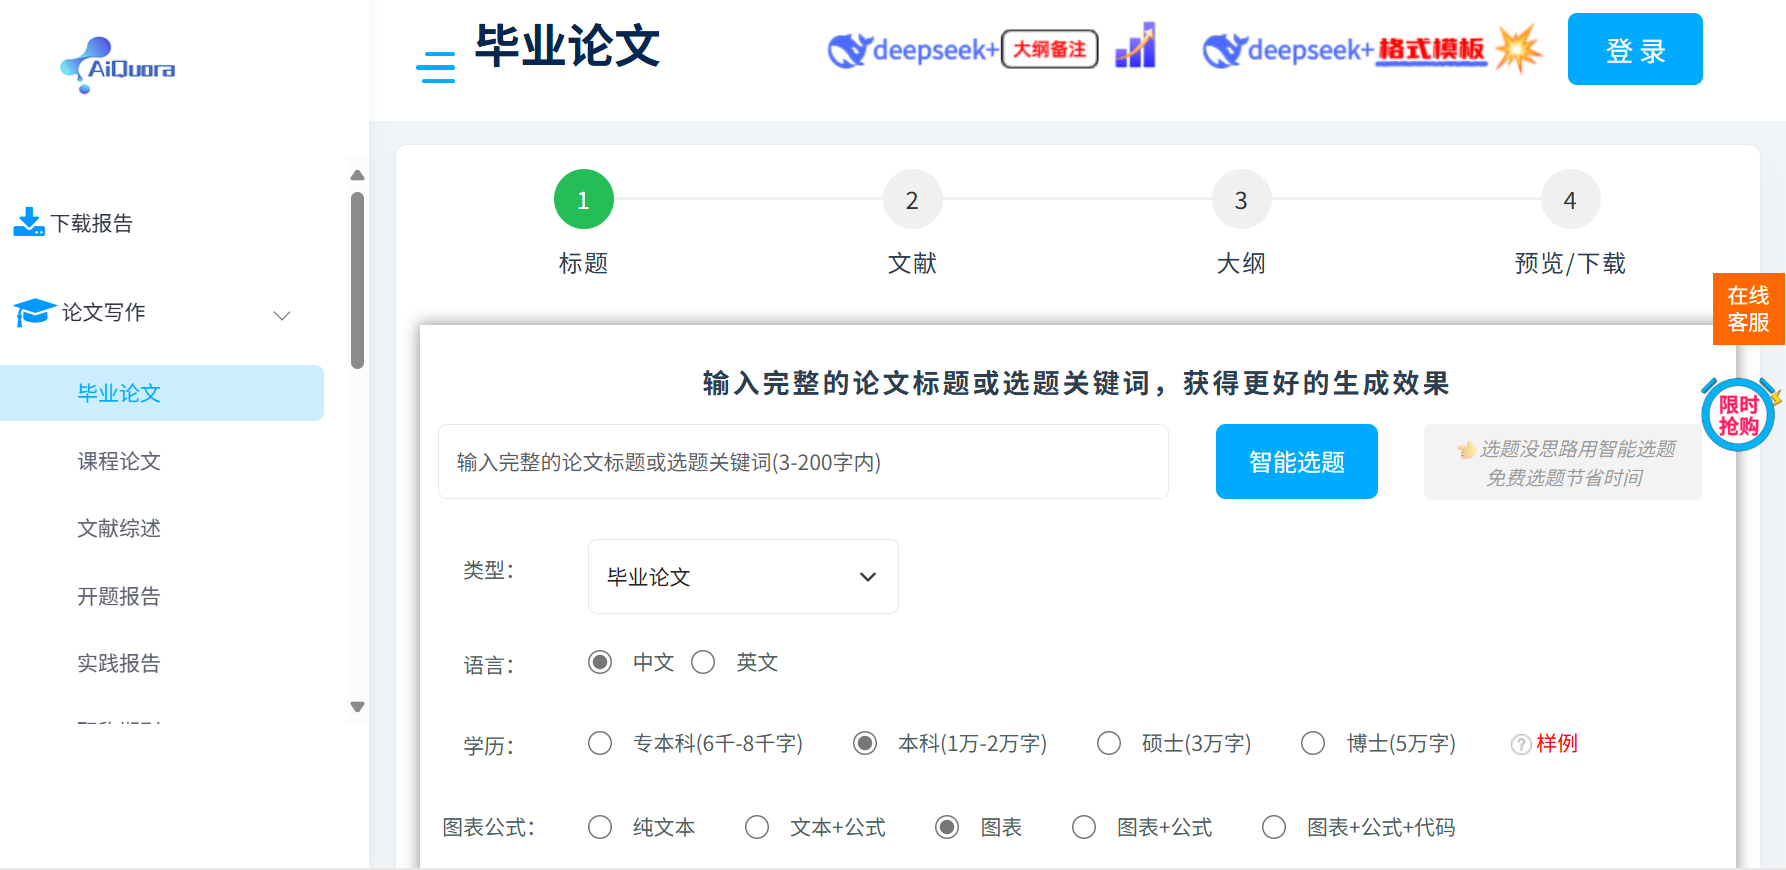Click the 登录 login button
The width and height of the screenshot is (1786, 870).
coord(1635,49)
